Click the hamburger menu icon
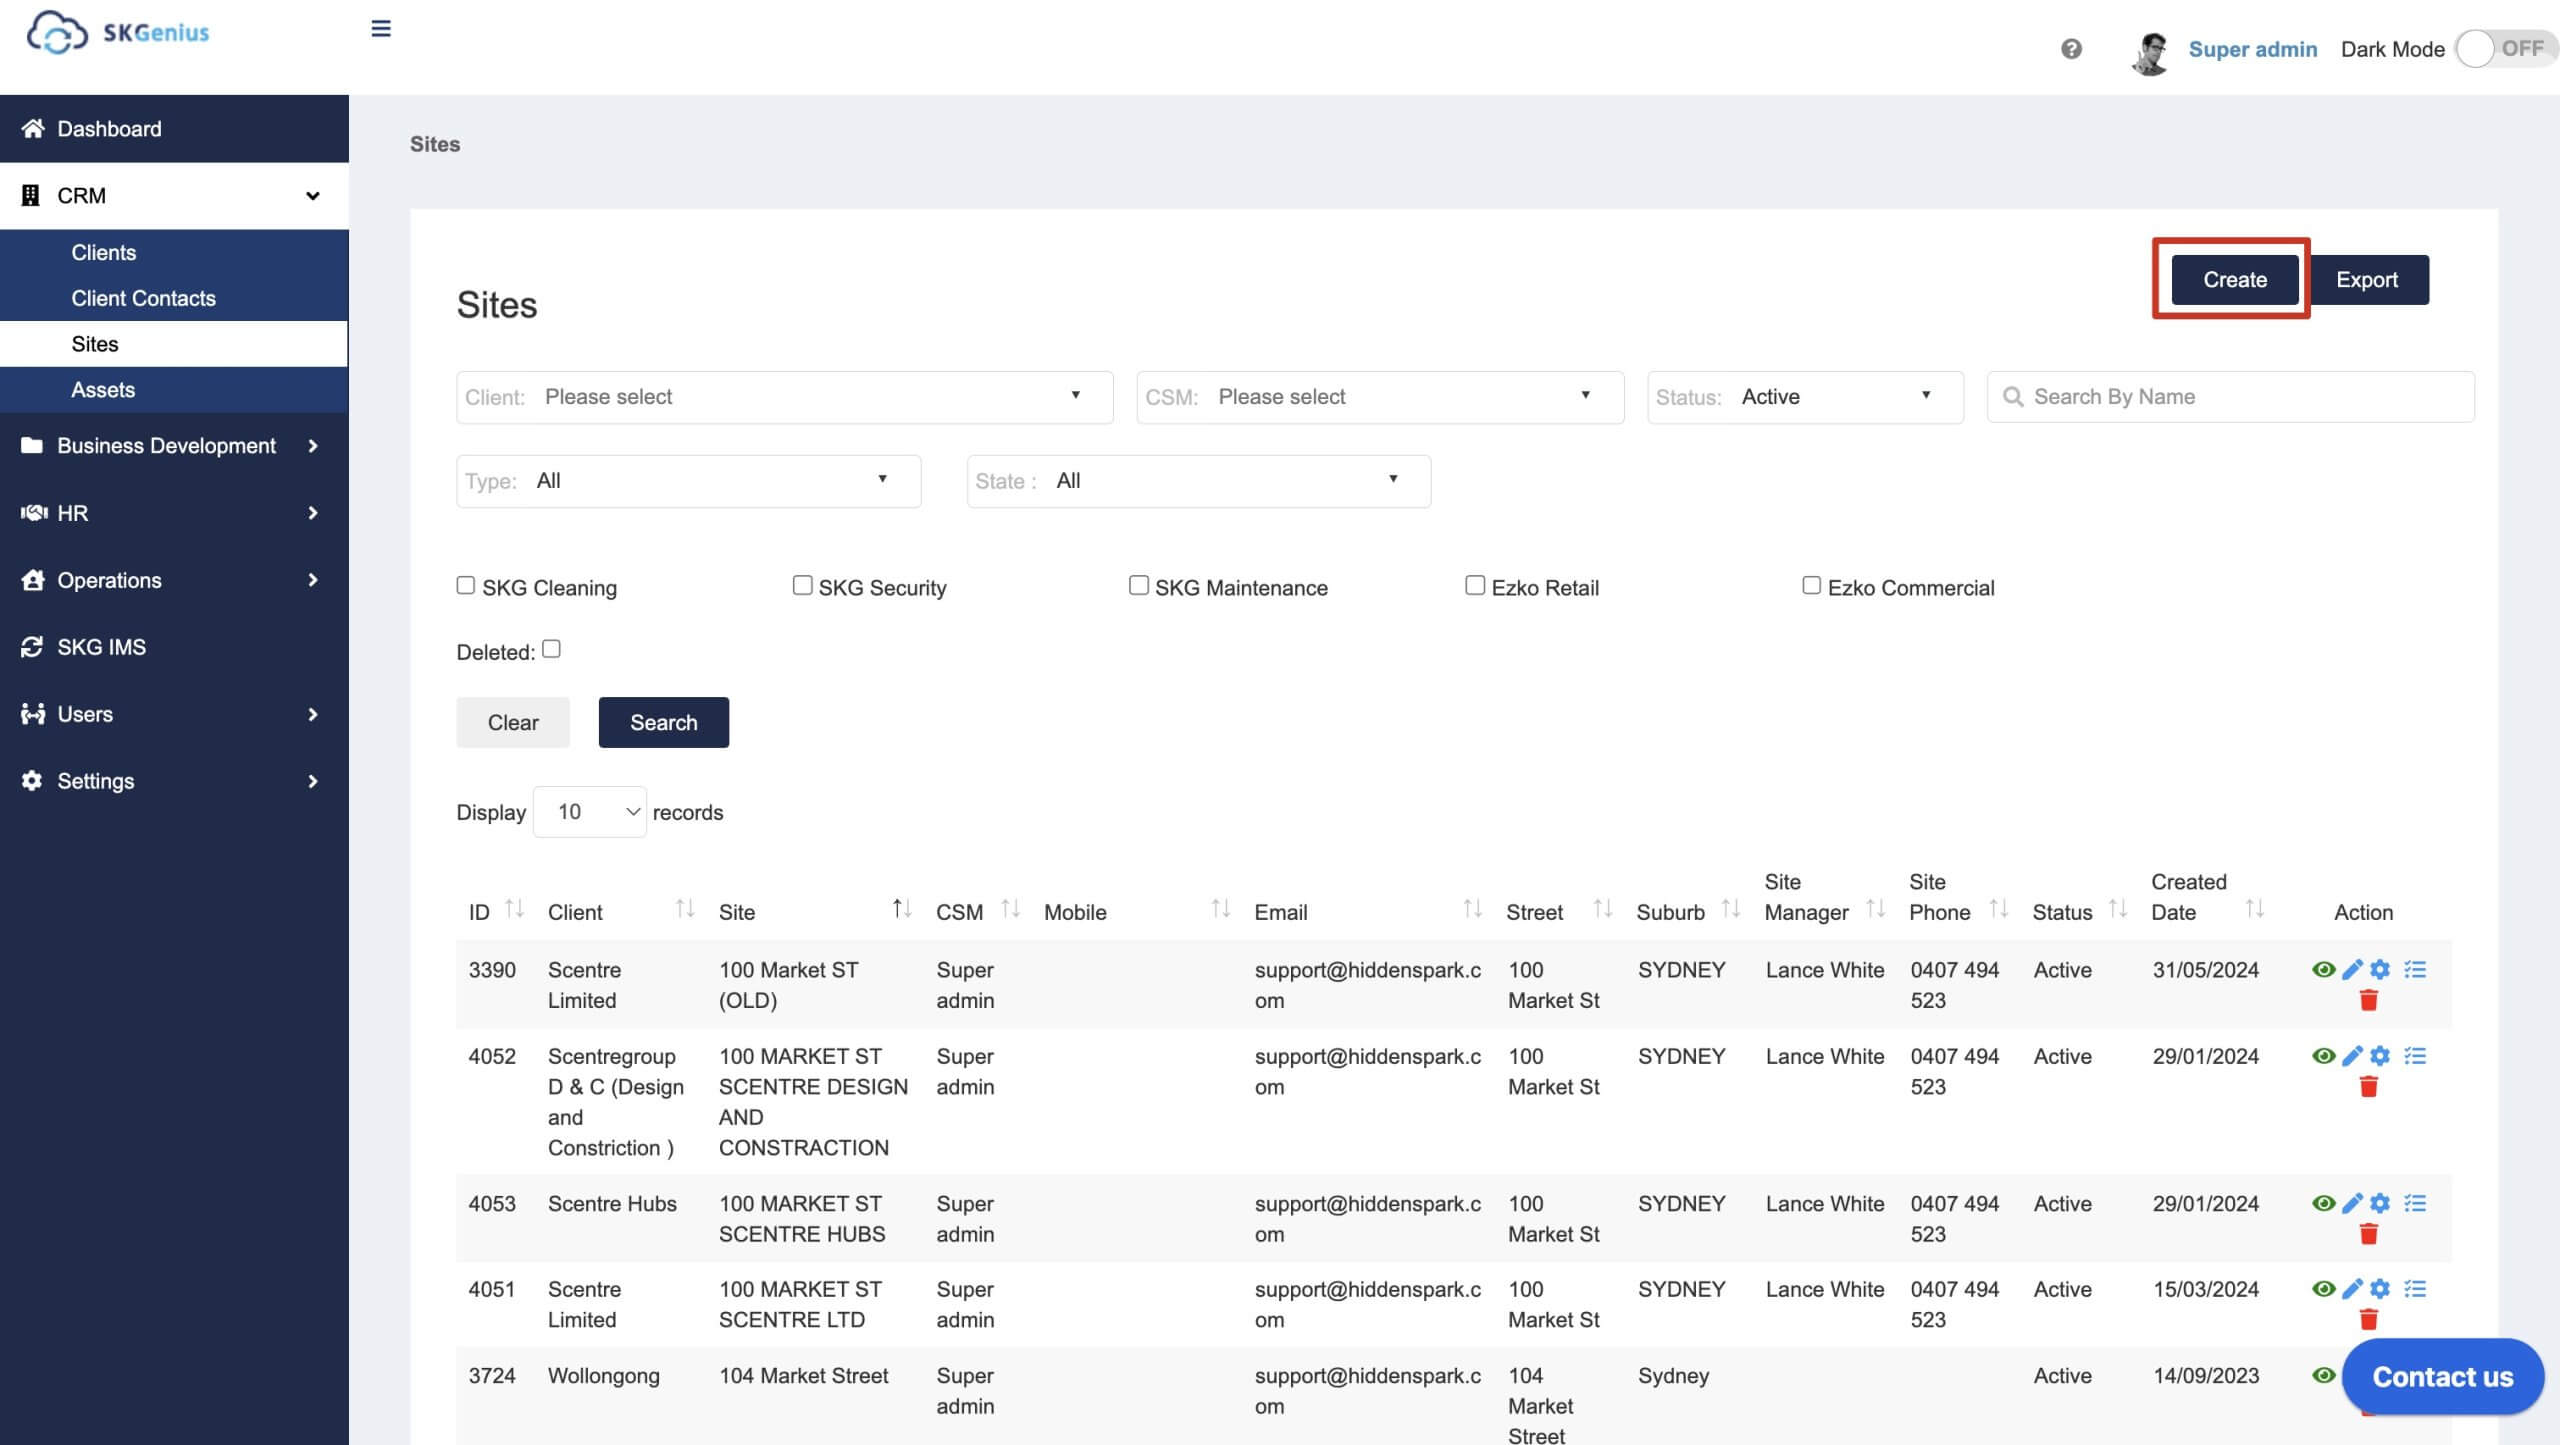The height and width of the screenshot is (1445, 2560). point(381,29)
